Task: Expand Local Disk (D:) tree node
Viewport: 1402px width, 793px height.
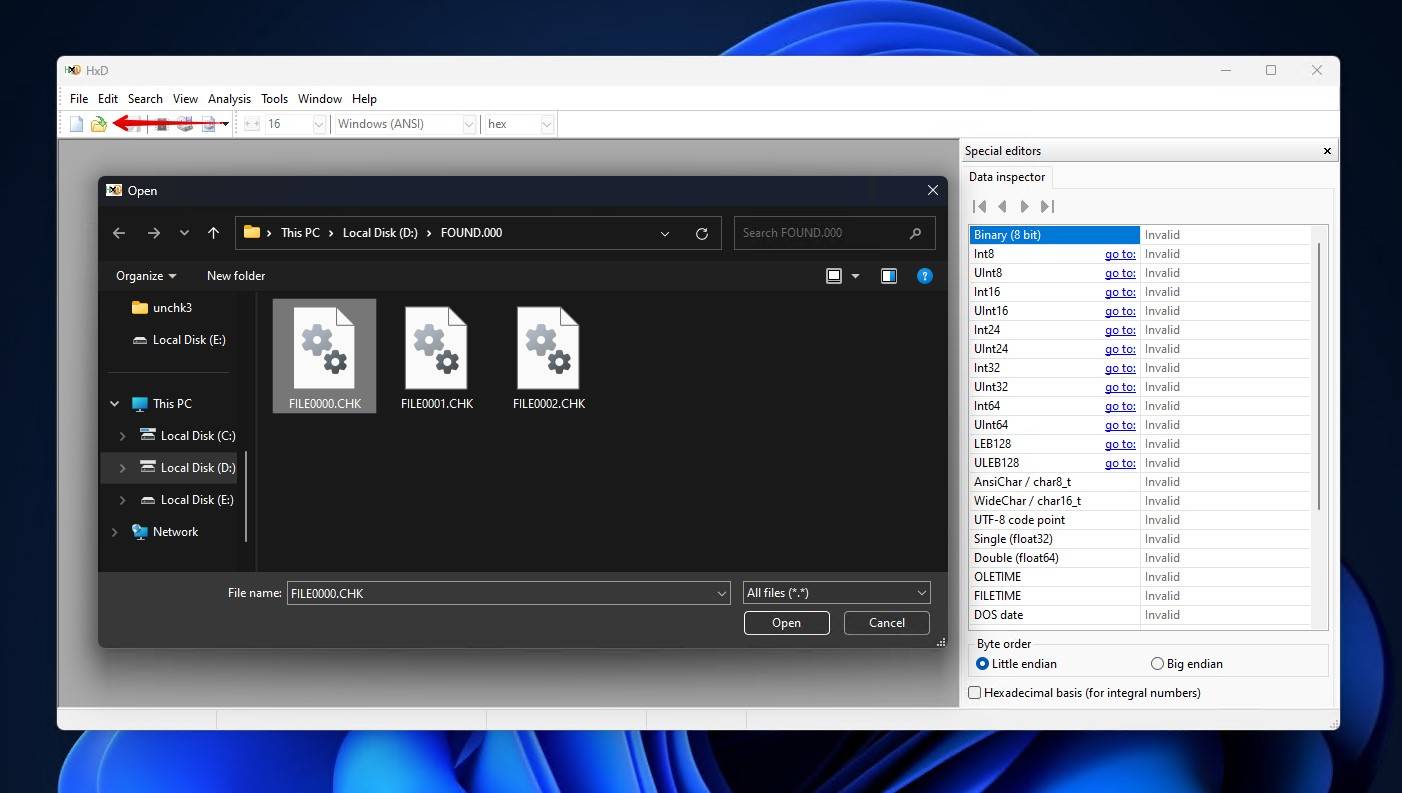Action: (122, 468)
